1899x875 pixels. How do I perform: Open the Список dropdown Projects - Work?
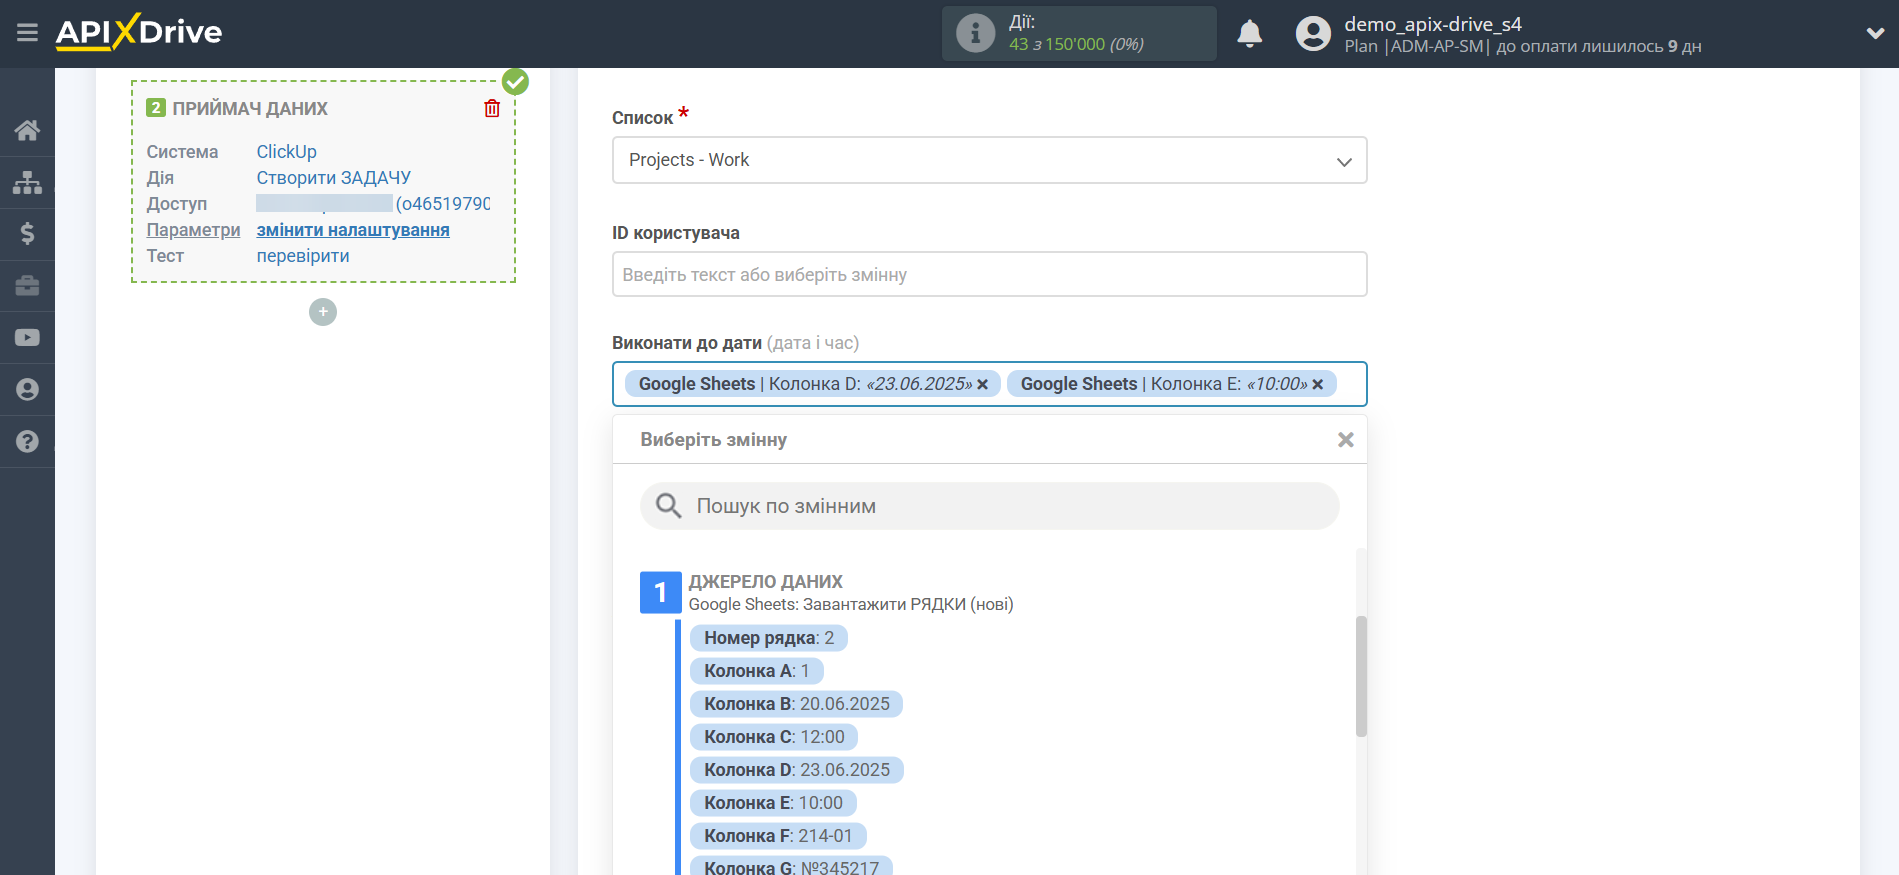coord(989,160)
